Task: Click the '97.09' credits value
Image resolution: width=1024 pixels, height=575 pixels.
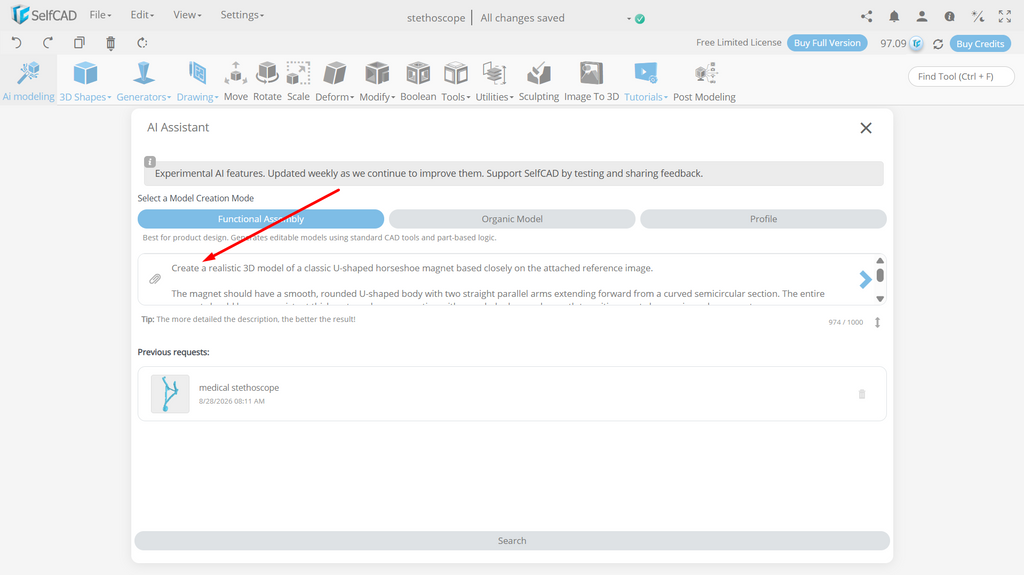Action: (893, 43)
